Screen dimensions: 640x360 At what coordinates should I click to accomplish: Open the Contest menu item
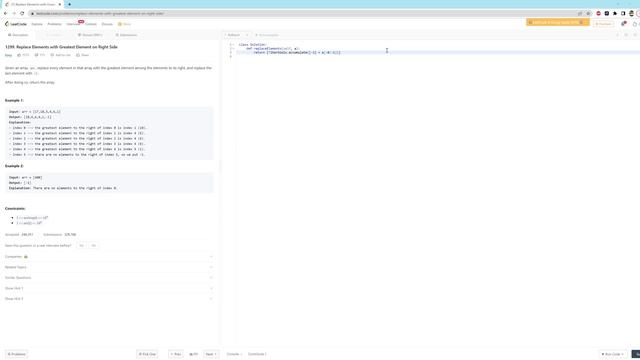point(91,24)
